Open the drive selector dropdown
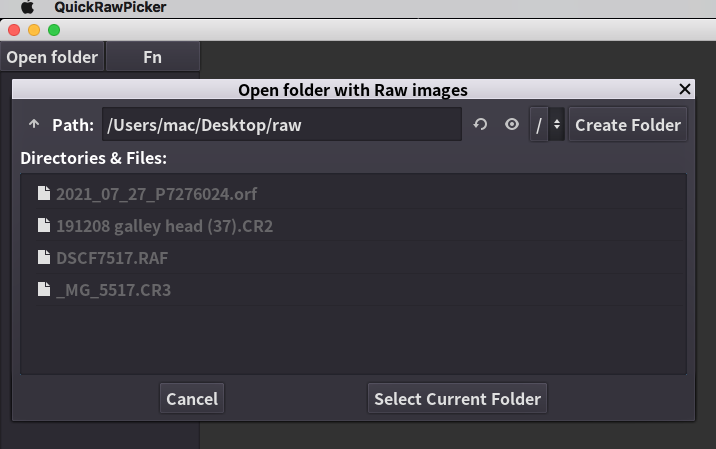The width and height of the screenshot is (716, 449). coord(547,125)
